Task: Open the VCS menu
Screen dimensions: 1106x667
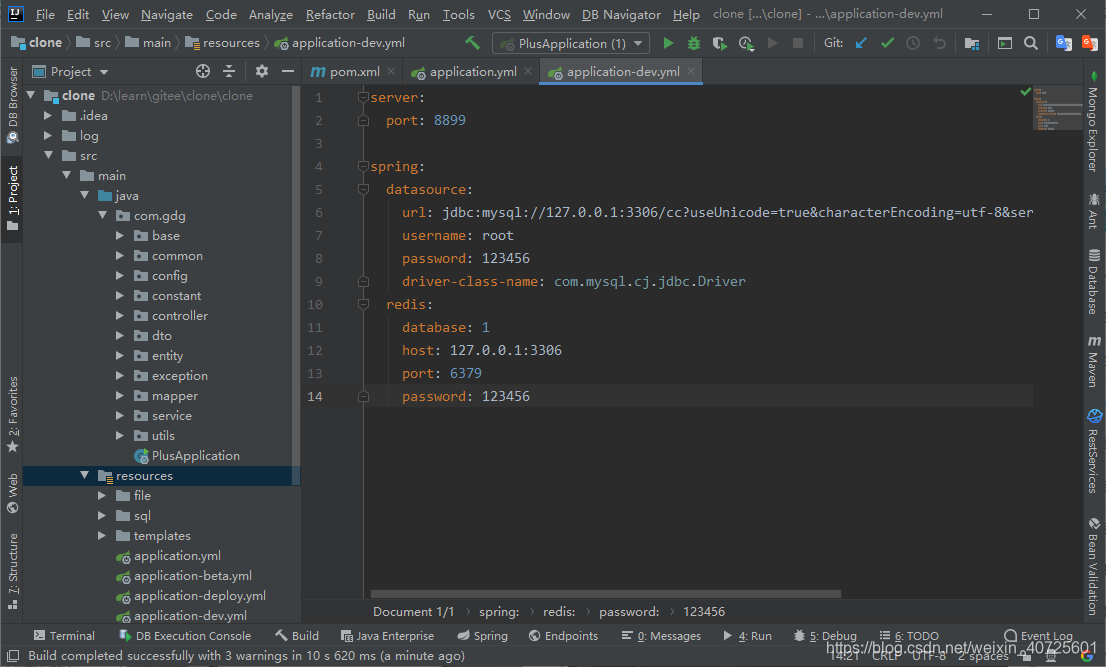Action: click(499, 15)
